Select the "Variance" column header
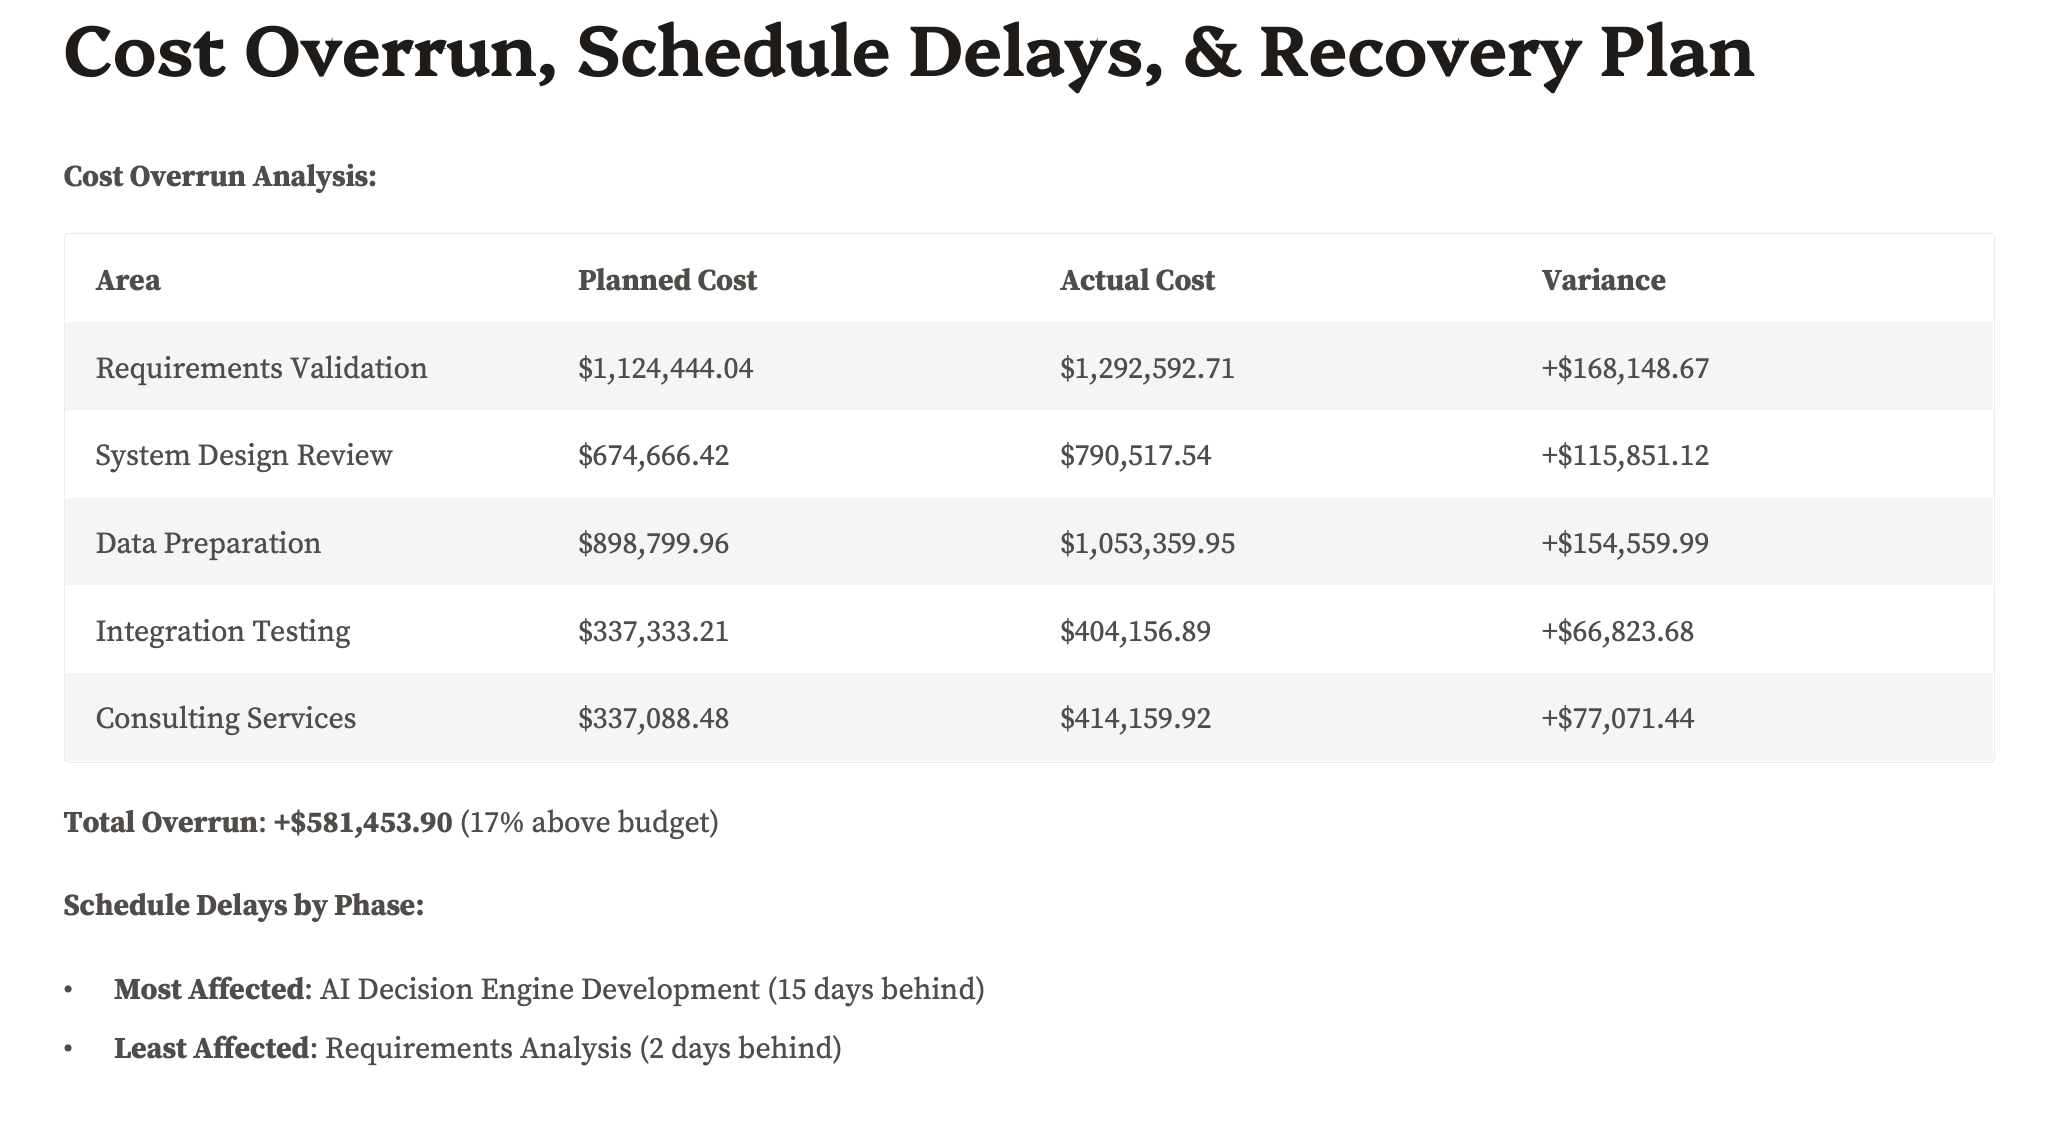This screenshot has width=2068, height=1140. click(1603, 280)
